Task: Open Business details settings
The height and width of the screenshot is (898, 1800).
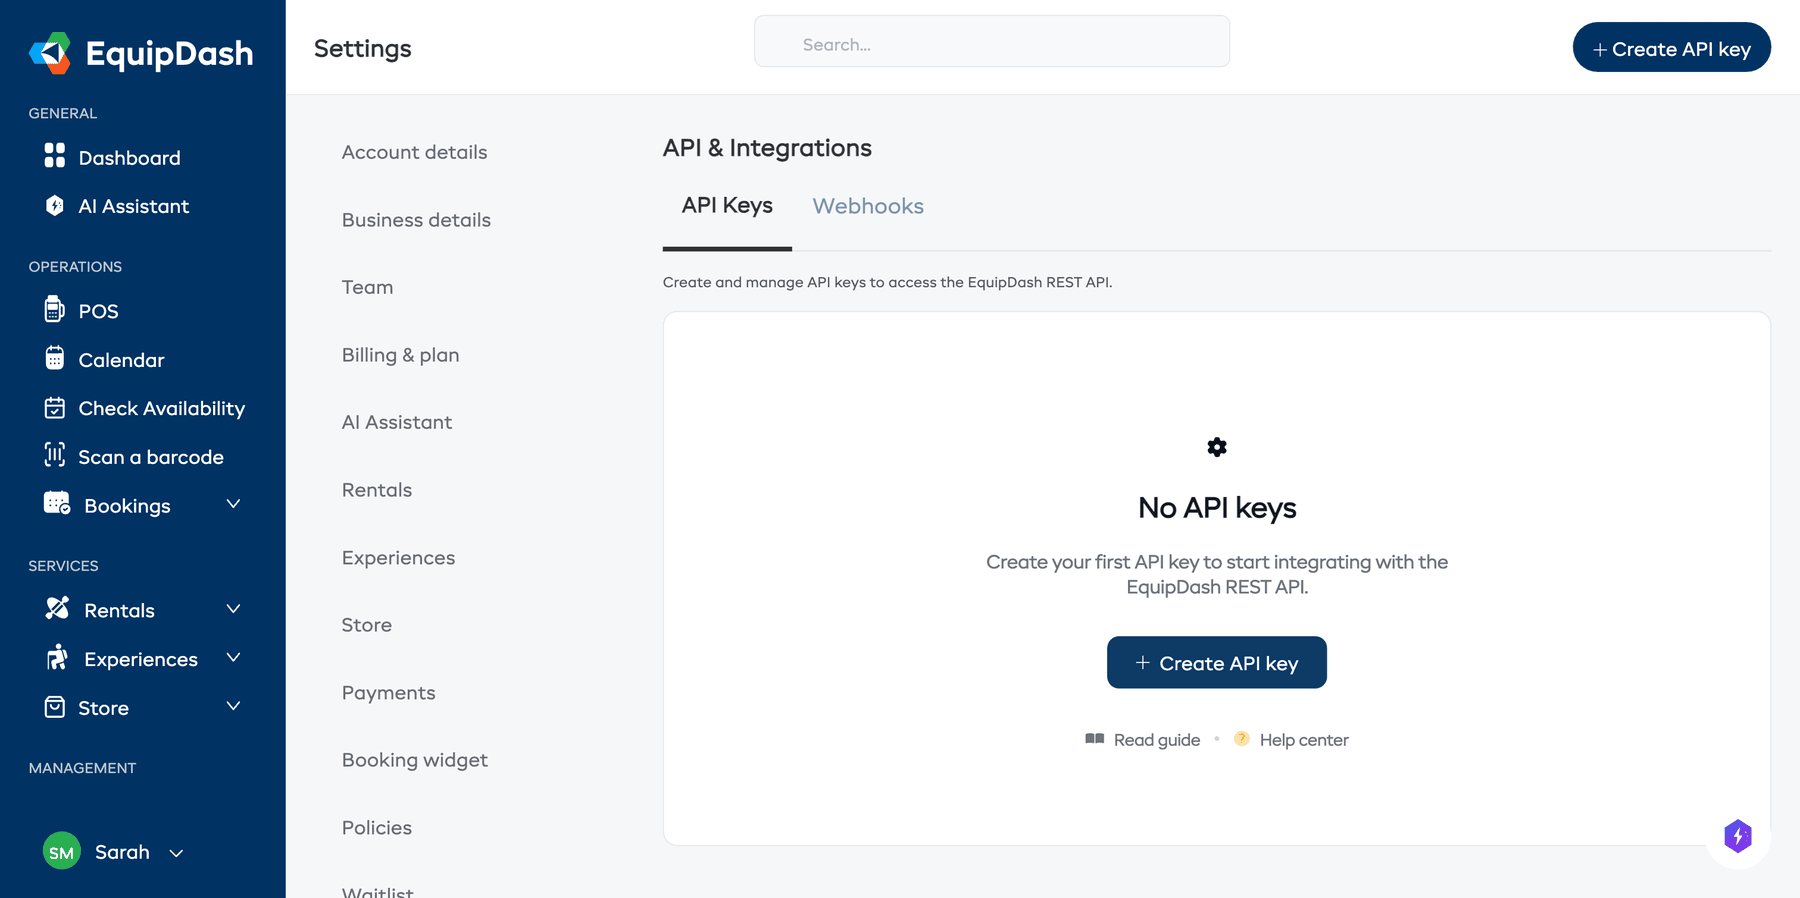Action: point(416,220)
